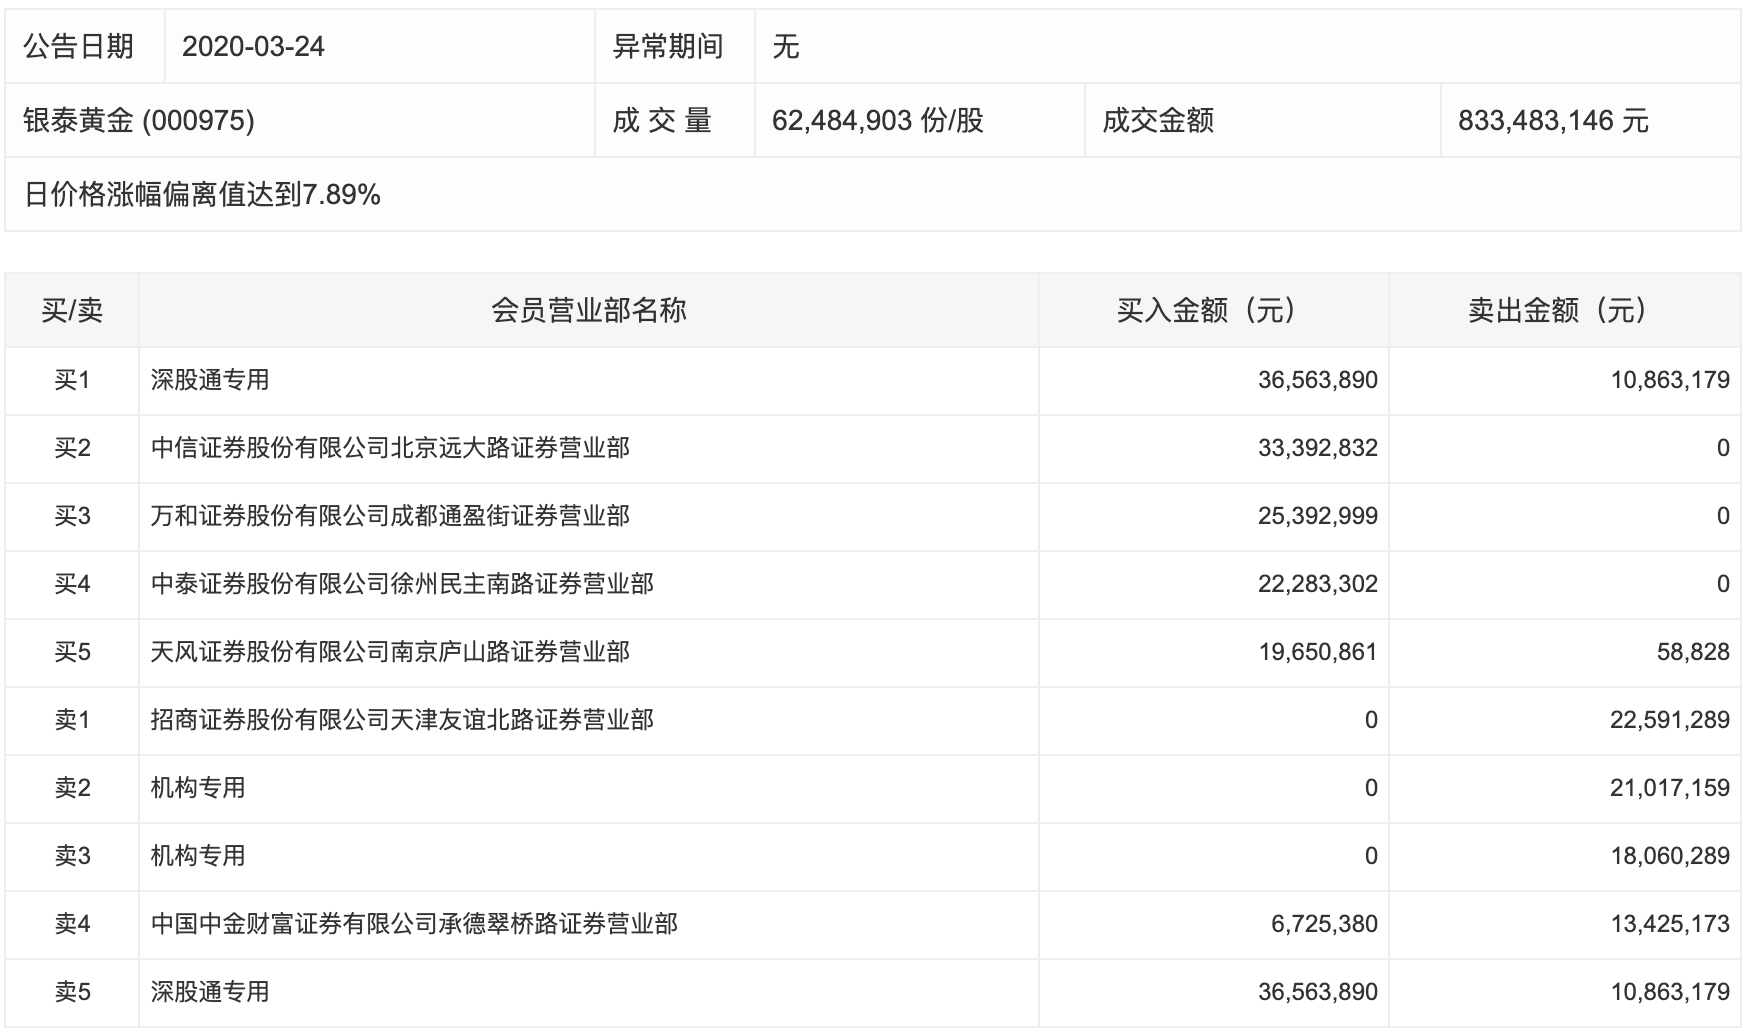Image resolution: width=1748 pixels, height=1034 pixels.
Task: Click buy amount 36,563,890 in 卖5 row
Action: (1318, 992)
